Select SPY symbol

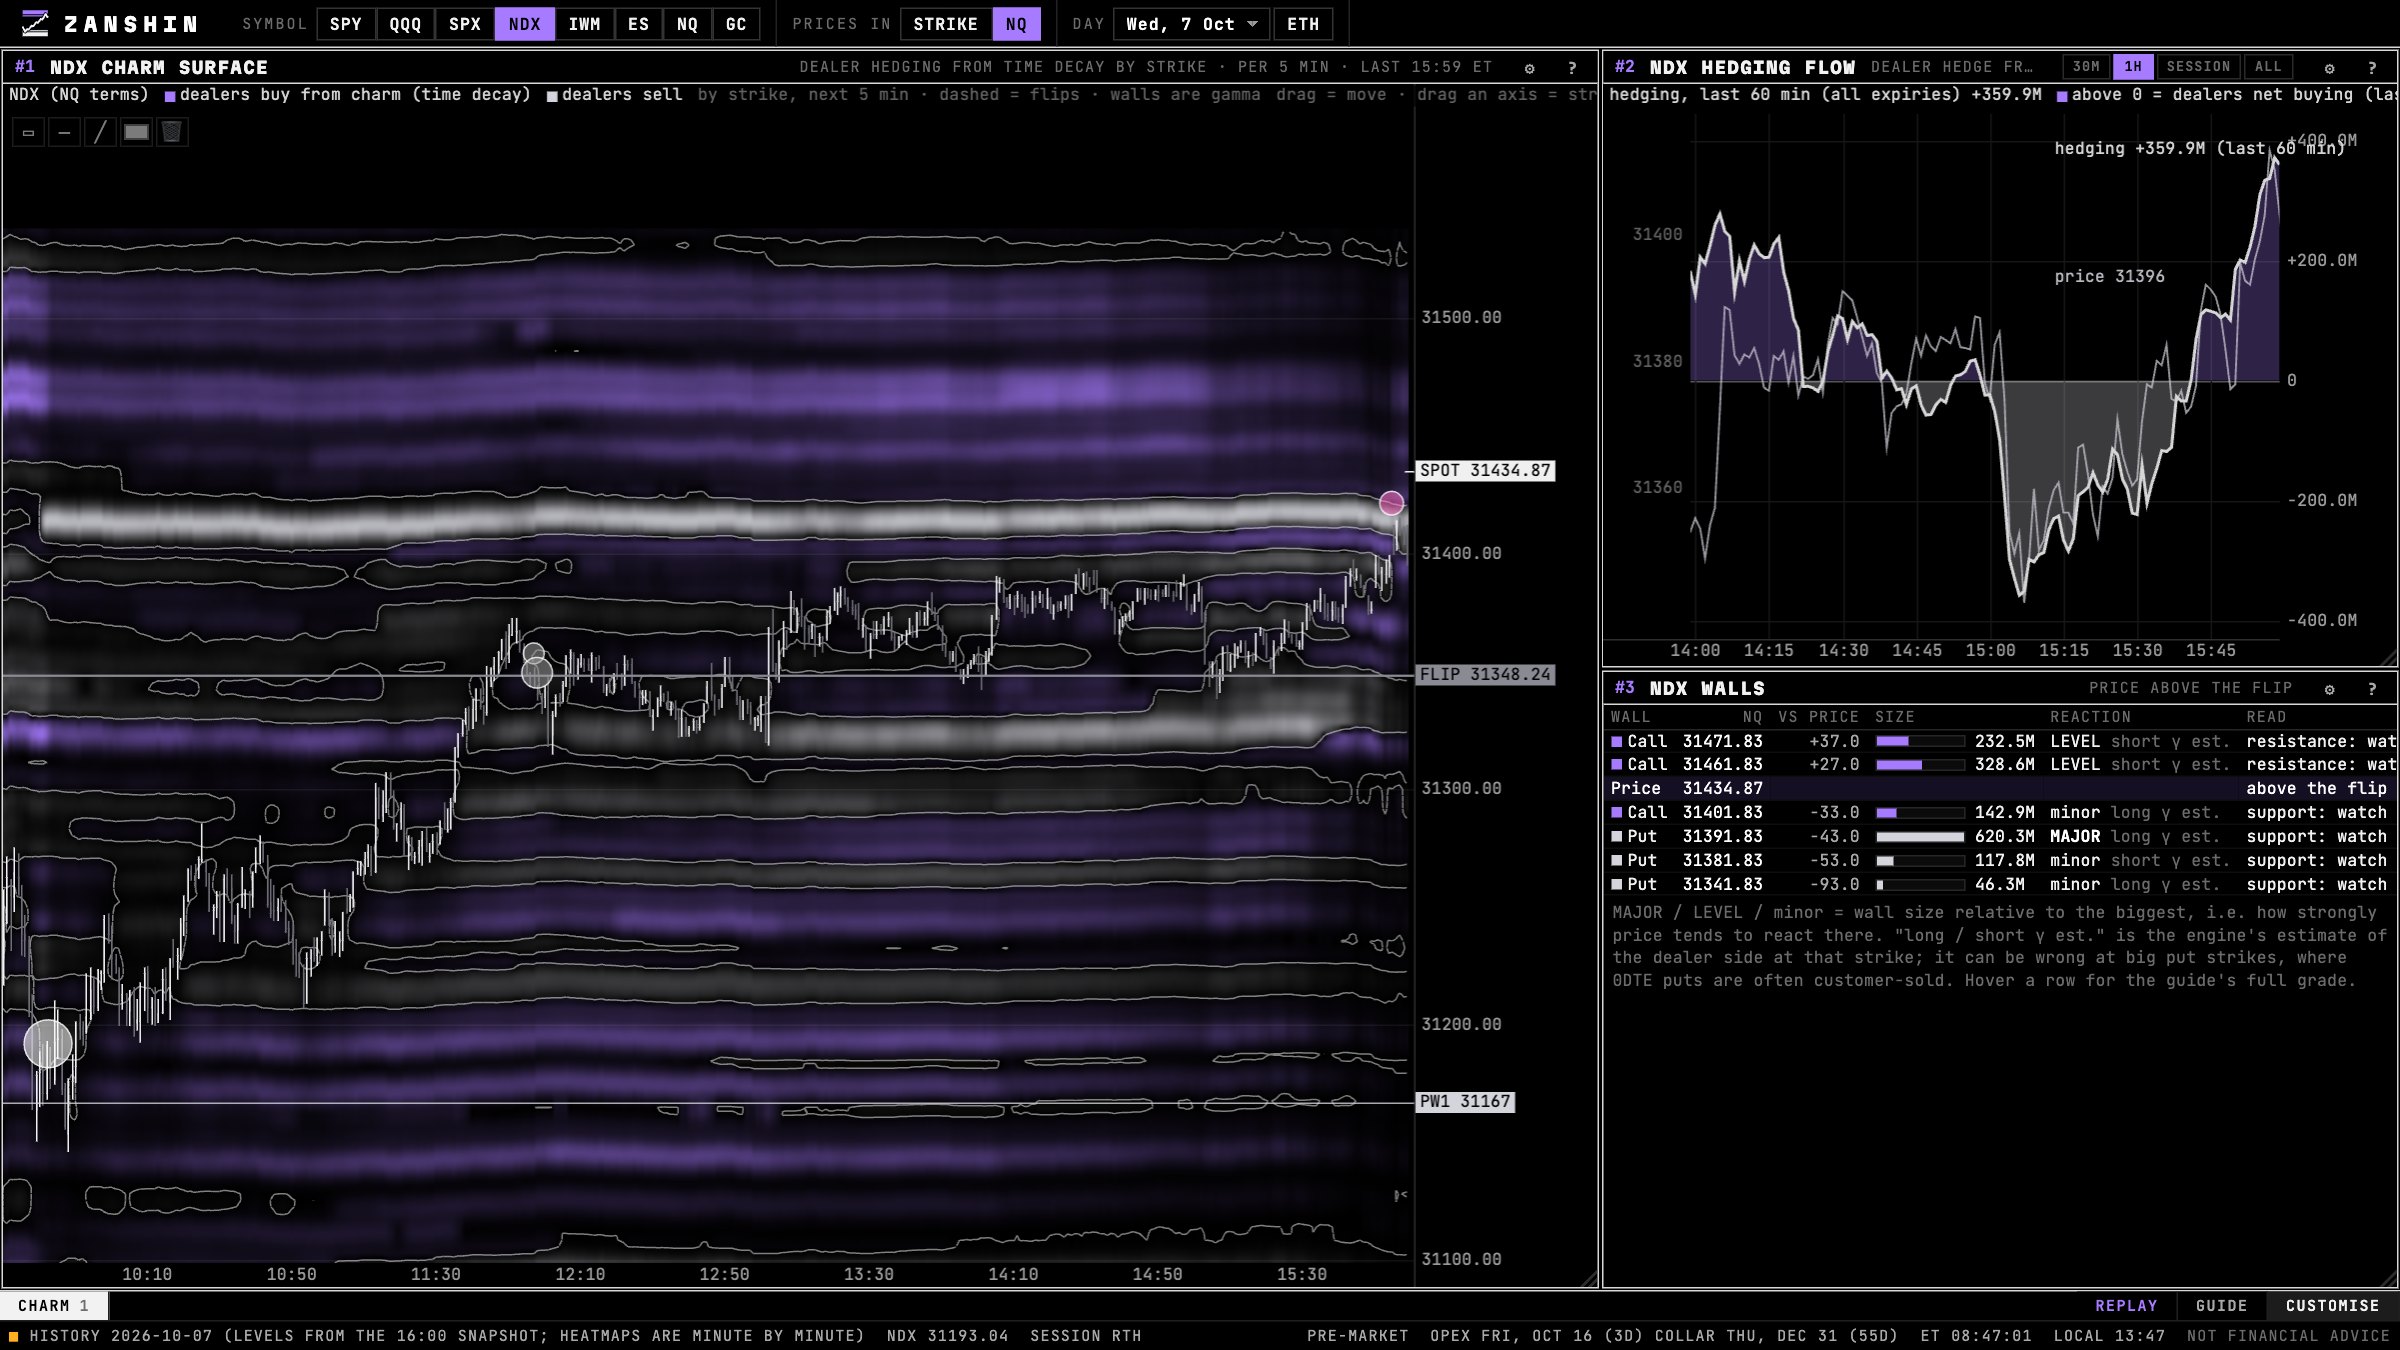346,24
